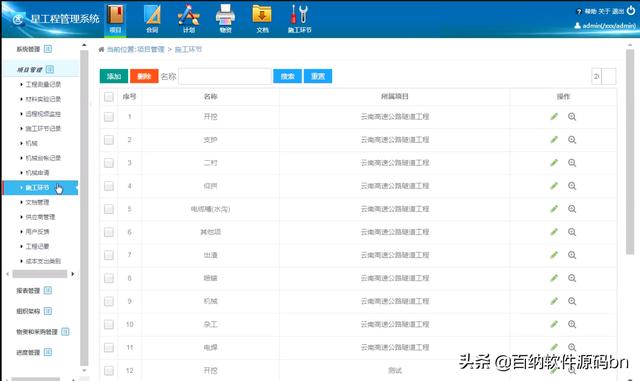View details of row 3 二衬
The image size is (640, 381).
[x=572, y=163]
